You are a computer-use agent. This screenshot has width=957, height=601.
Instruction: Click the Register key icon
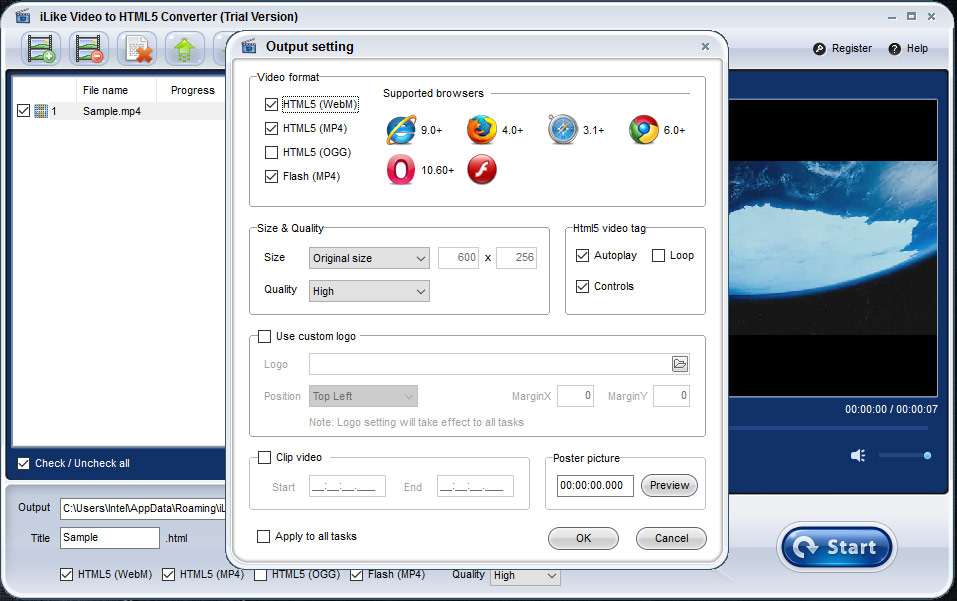point(820,49)
